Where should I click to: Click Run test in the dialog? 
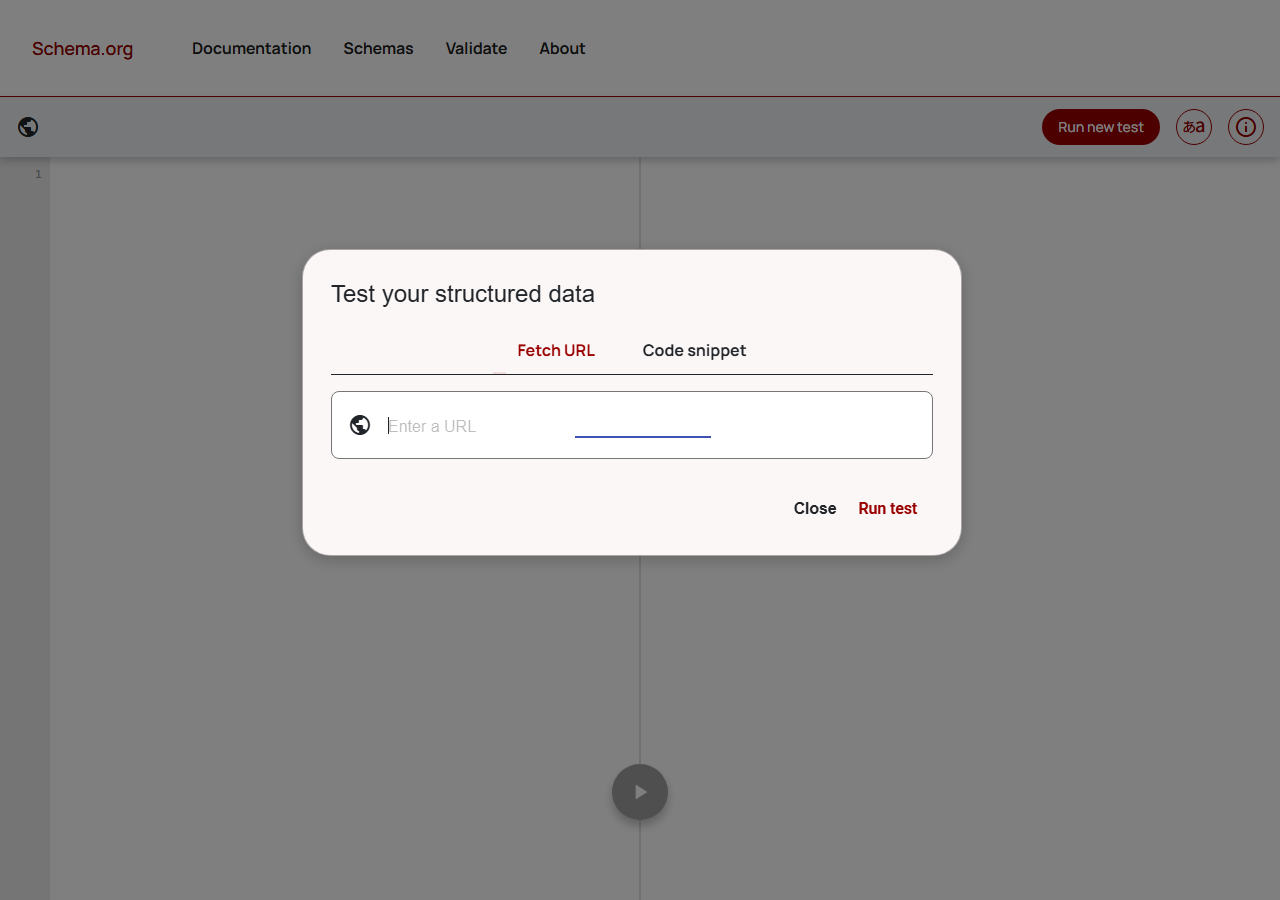point(888,508)
